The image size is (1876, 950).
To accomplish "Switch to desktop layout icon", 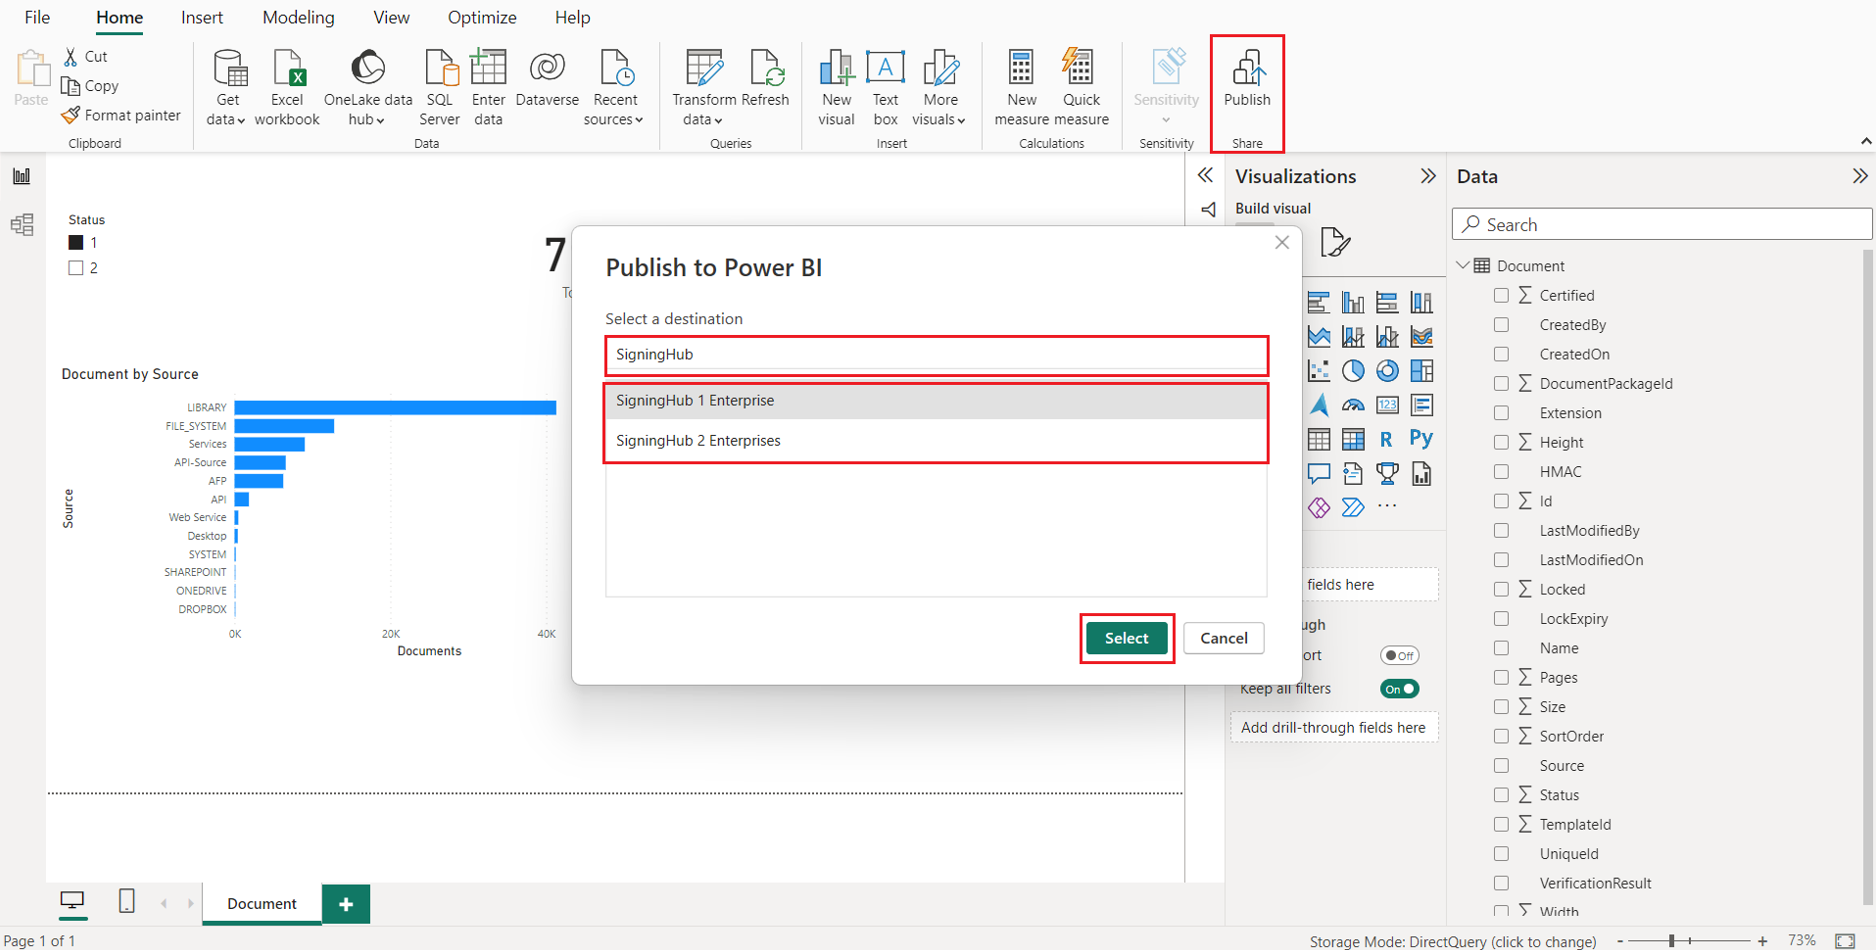I will point(72,901).
